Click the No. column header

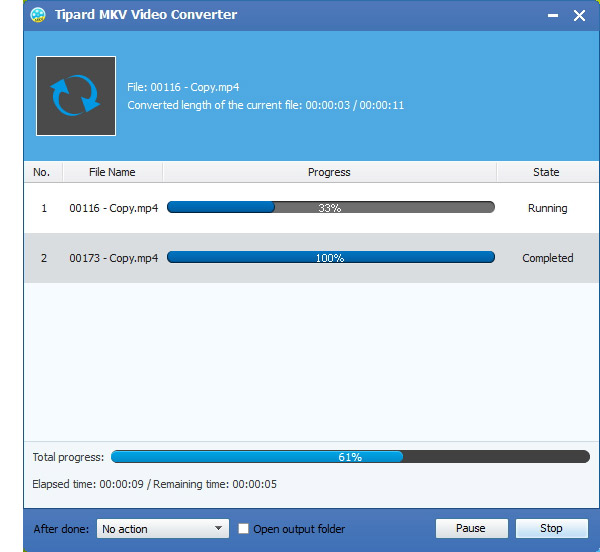(x=41, y=172)
